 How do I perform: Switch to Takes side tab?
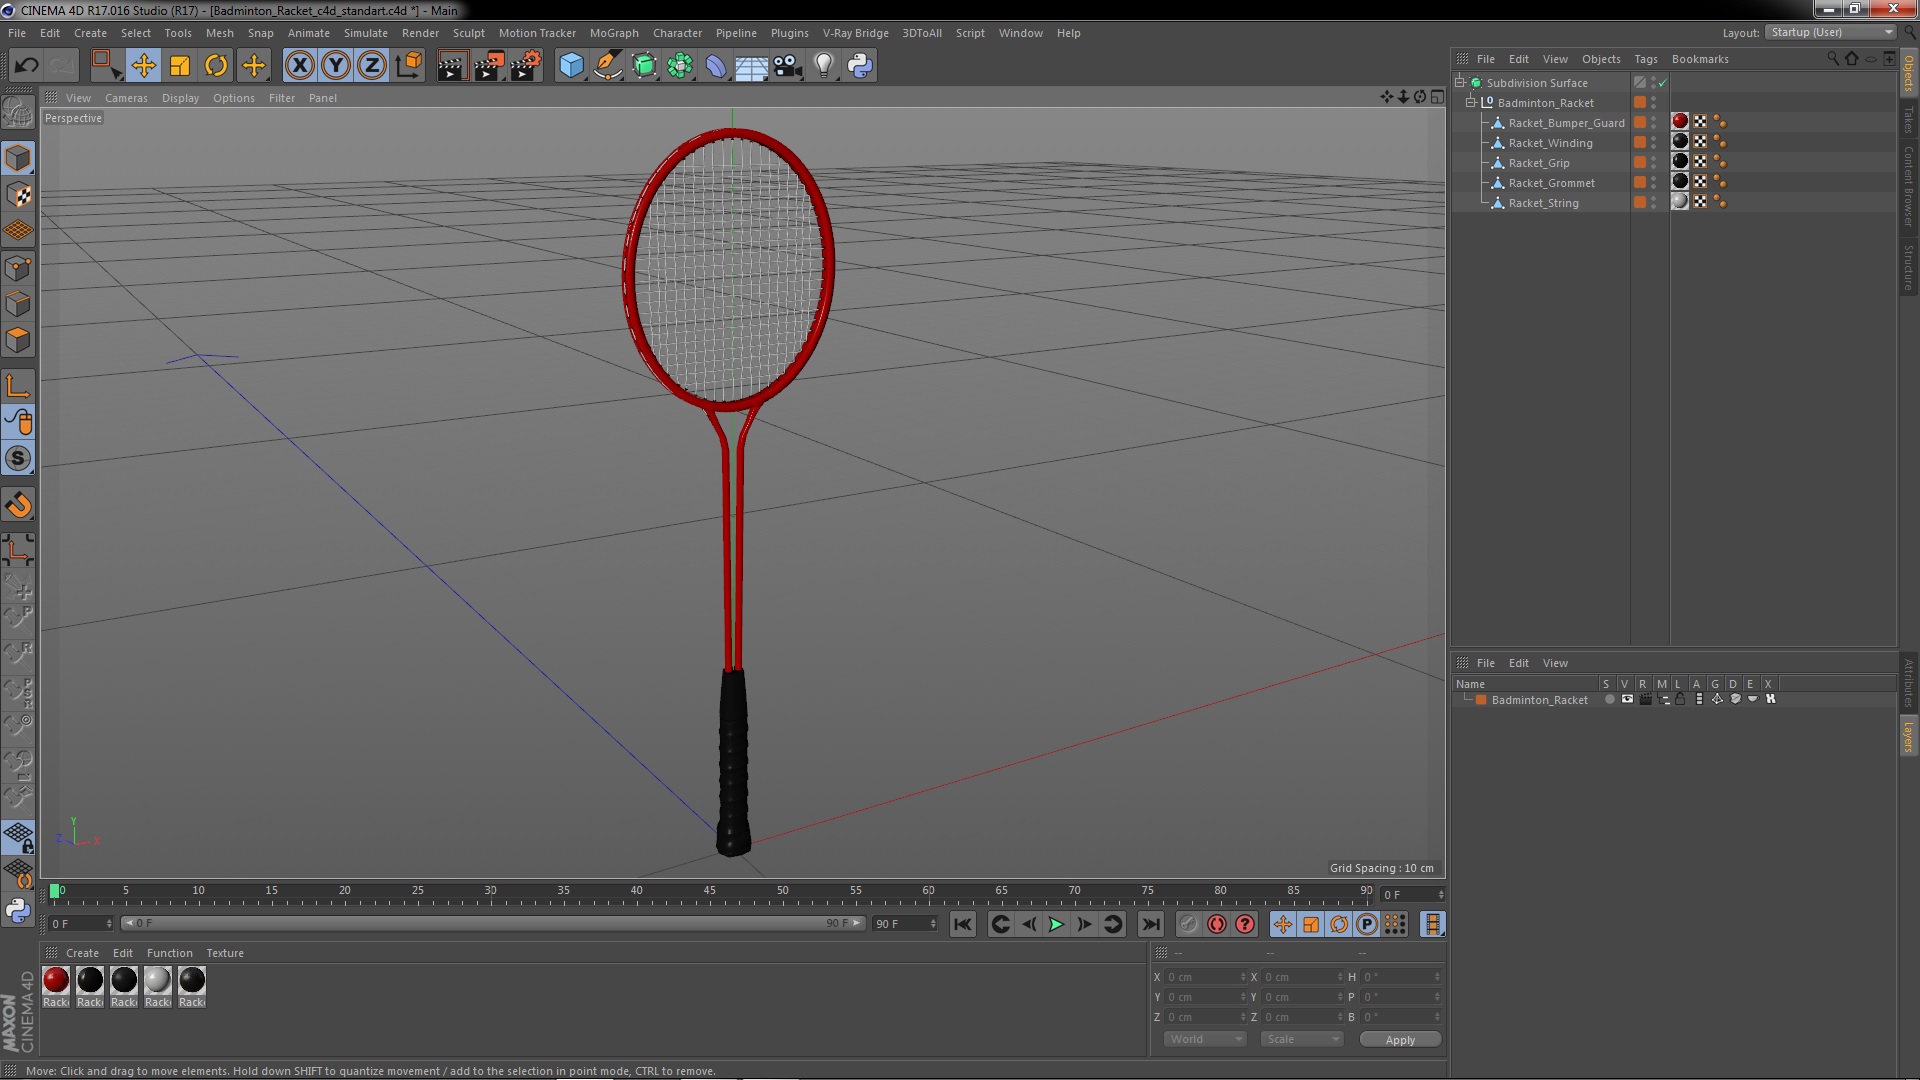pyautogui.click(x=1908, y=120)
